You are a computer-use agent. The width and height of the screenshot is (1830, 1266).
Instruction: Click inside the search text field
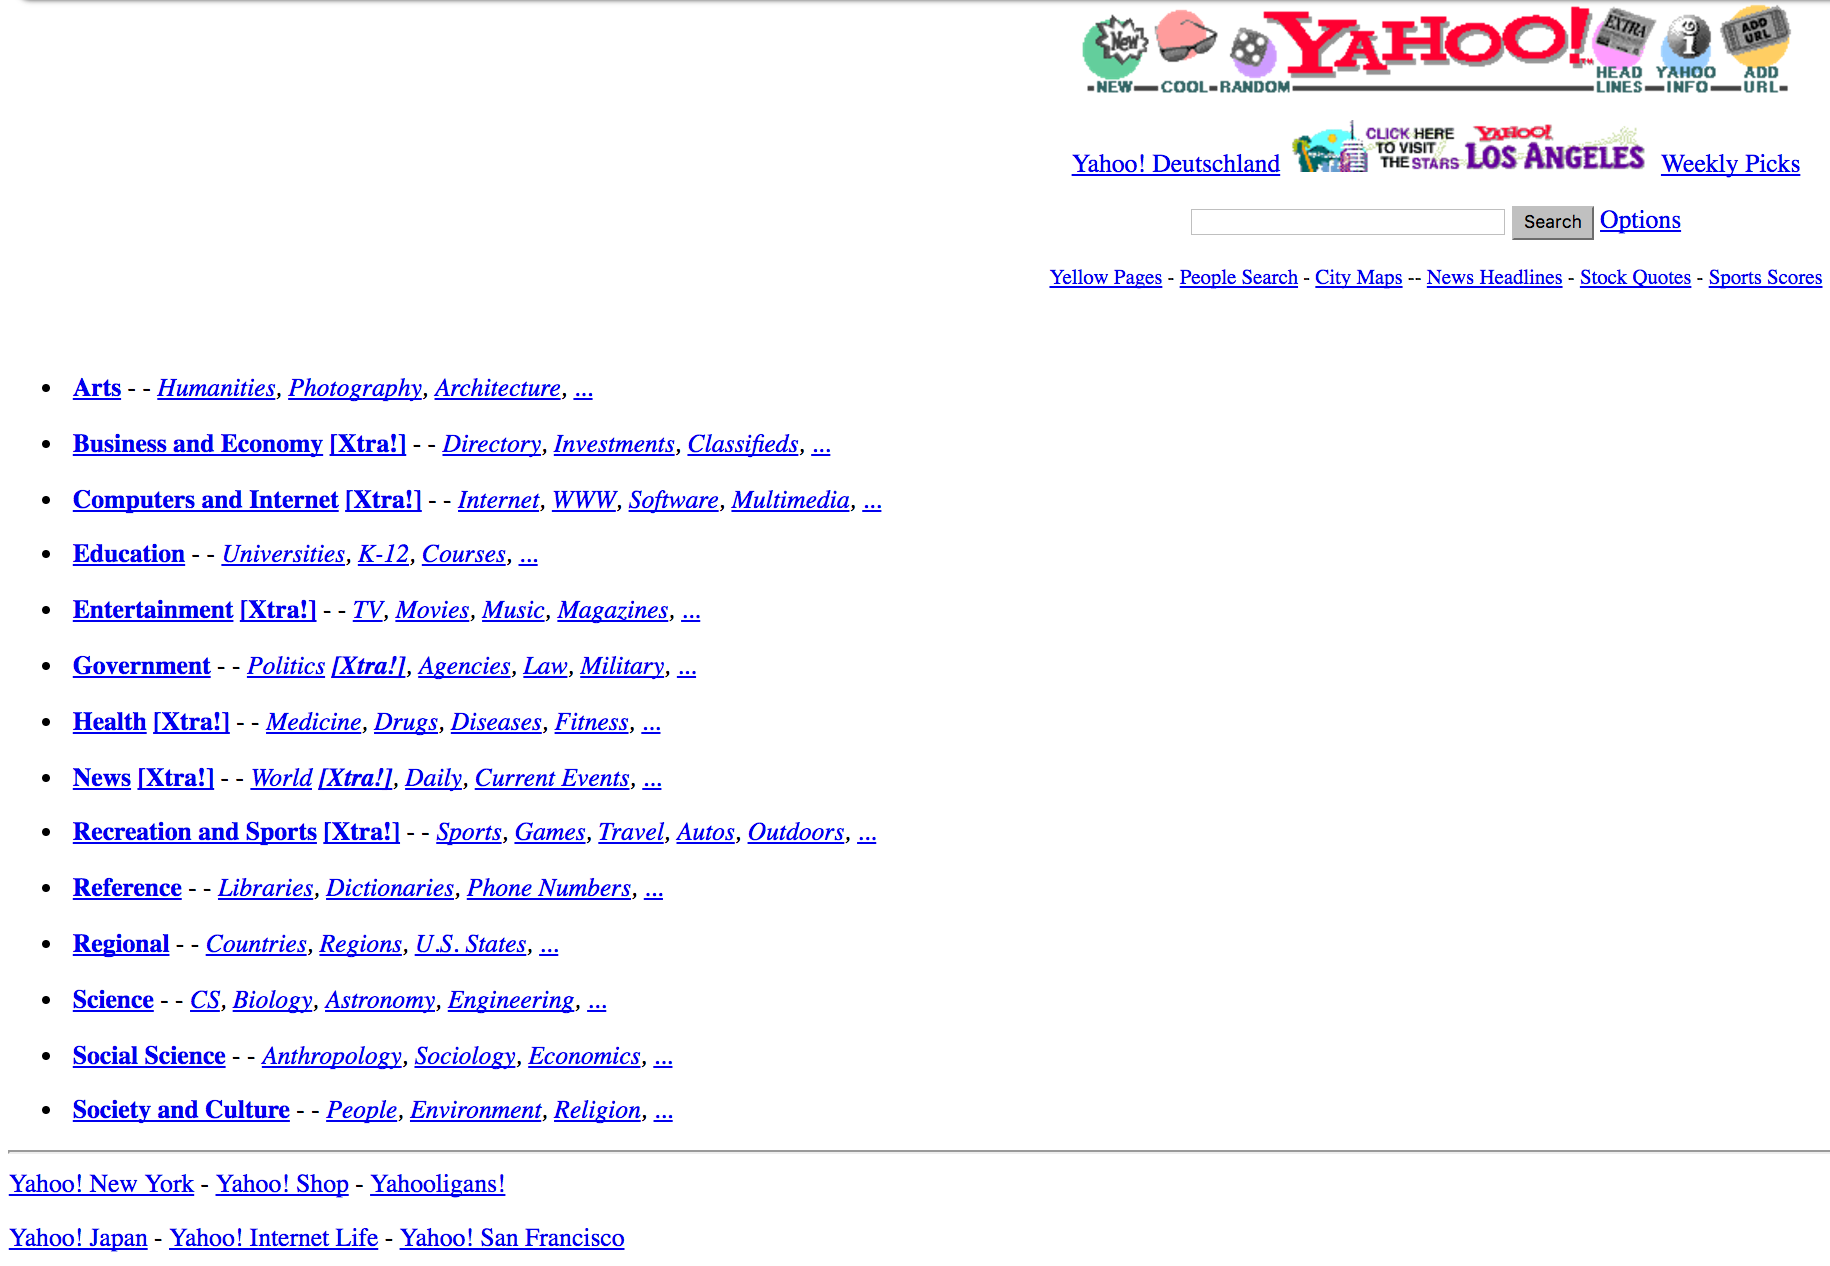[1347, 222]
